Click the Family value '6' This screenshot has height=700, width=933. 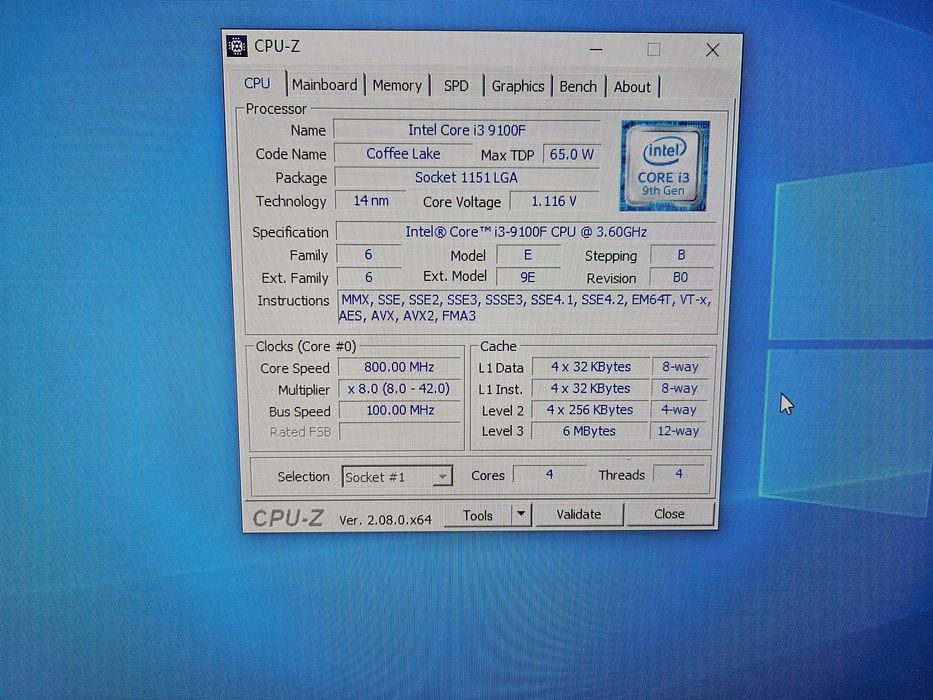(x=368, y=255)
